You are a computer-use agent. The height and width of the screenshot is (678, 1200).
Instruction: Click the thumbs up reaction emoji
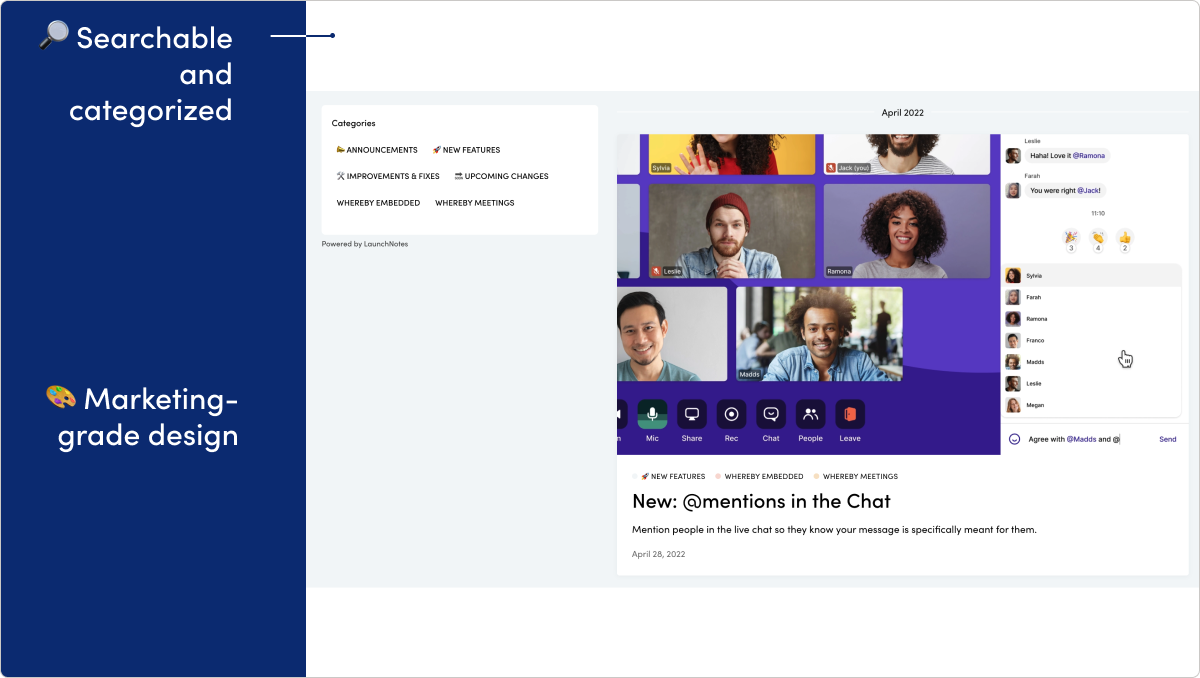click(x=1124, y=237)
